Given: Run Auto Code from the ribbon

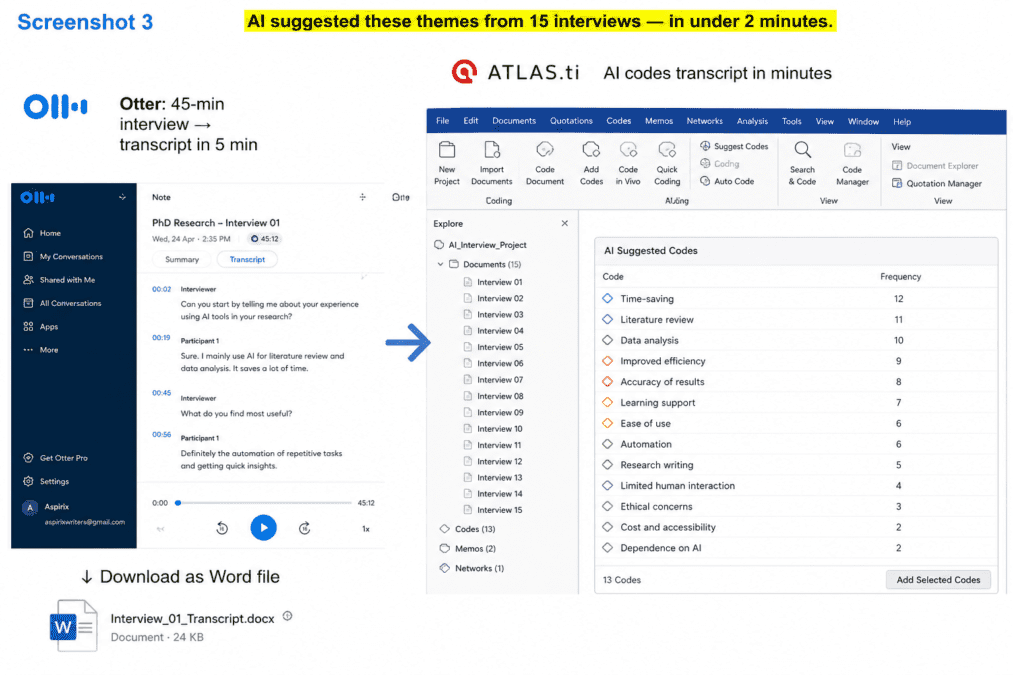Looking at the screenshot, I should 727,181.
